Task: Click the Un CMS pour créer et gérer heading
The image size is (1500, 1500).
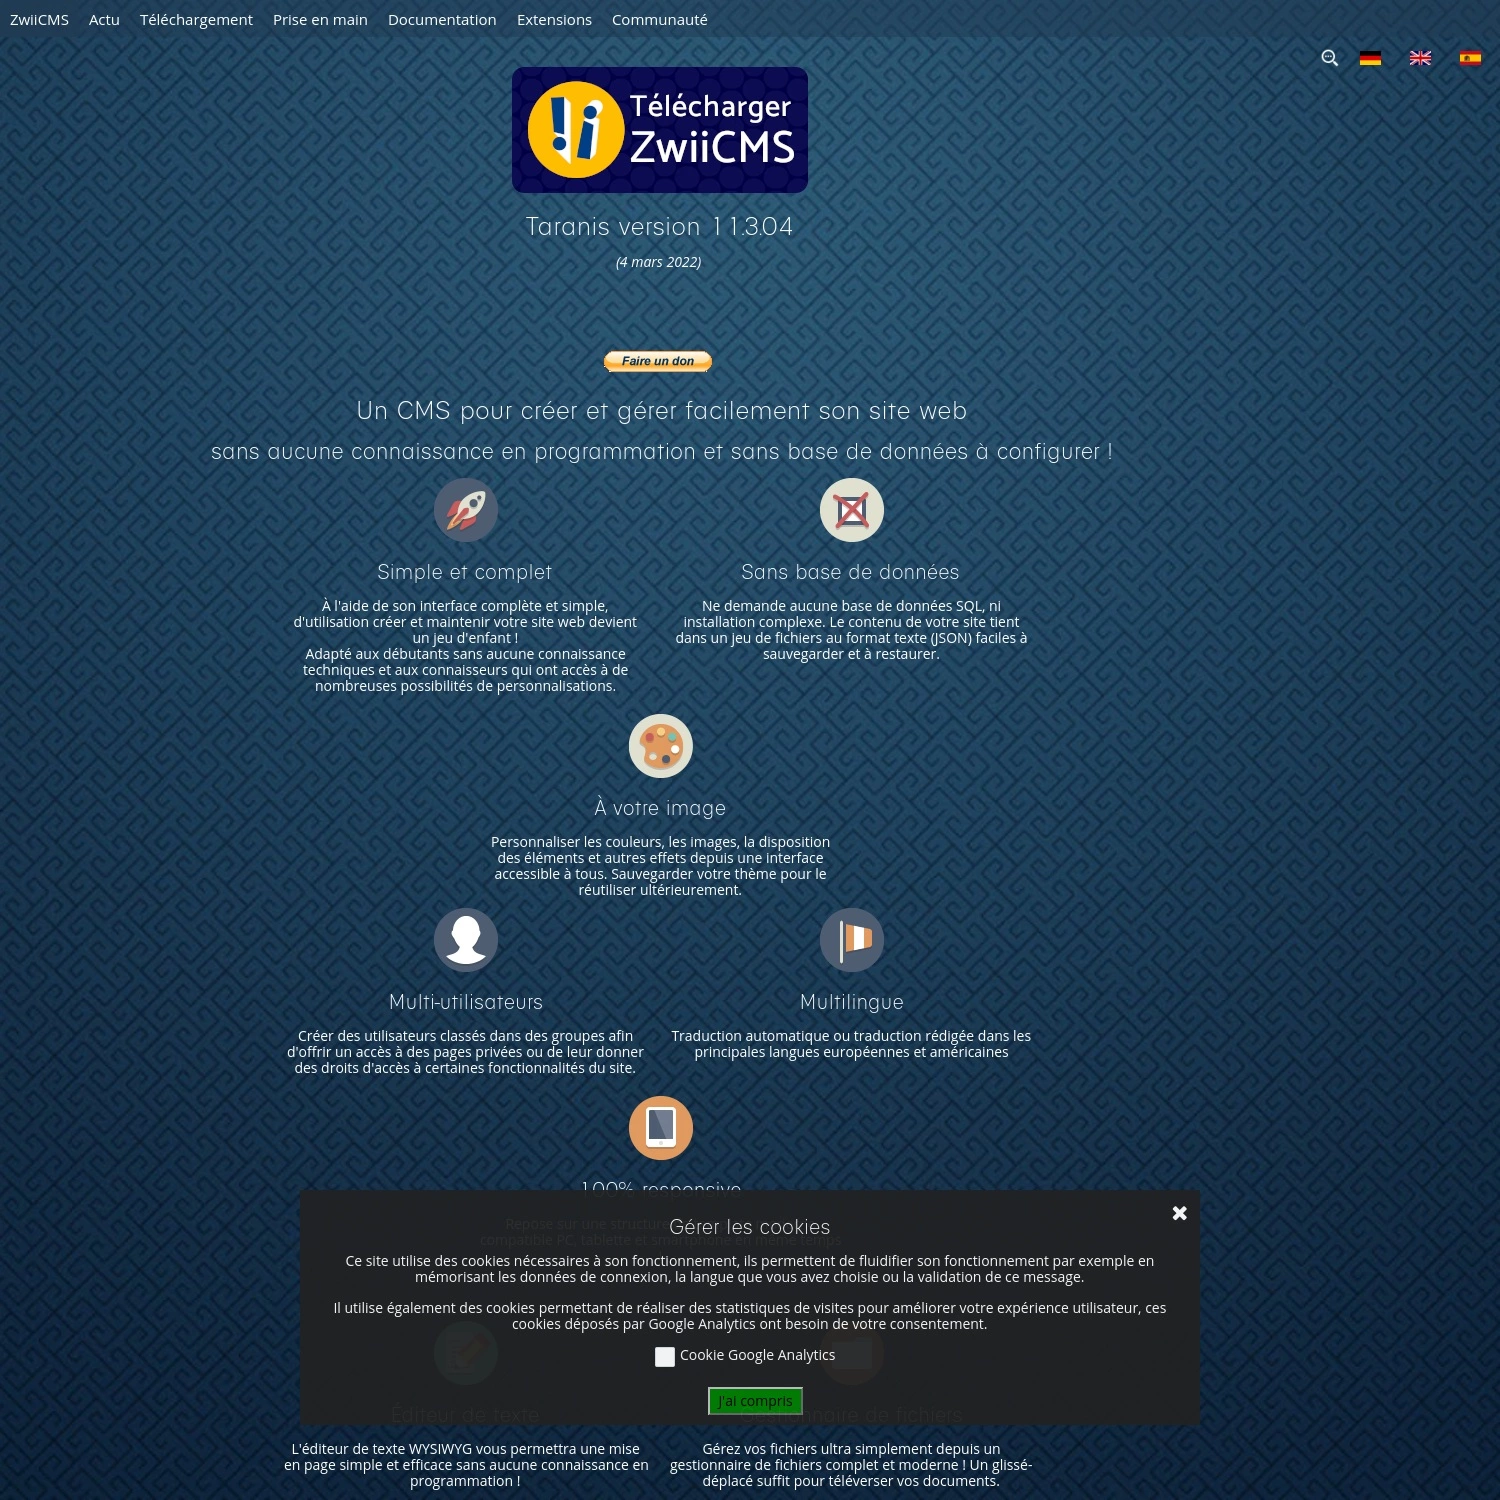Action: pyautogui.click(x=661, y=411)
